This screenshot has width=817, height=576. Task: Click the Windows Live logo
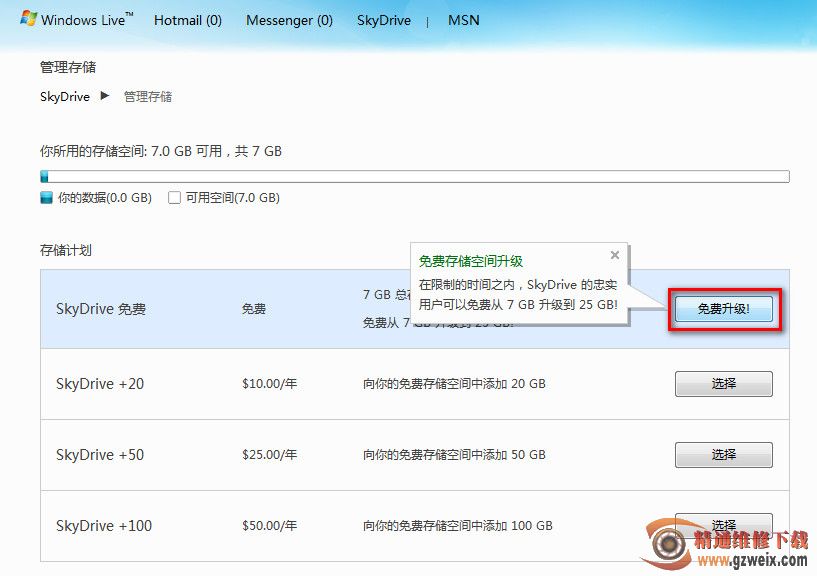tap(77, 20)
